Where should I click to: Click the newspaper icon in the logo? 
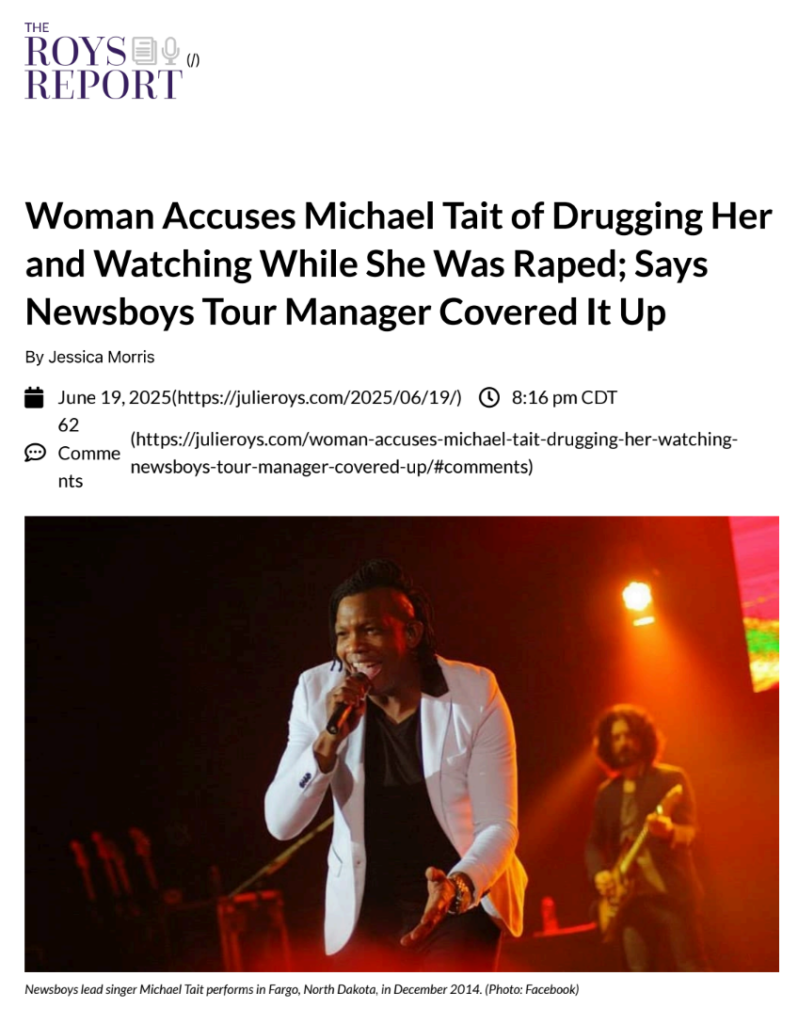tap(143, 51)
